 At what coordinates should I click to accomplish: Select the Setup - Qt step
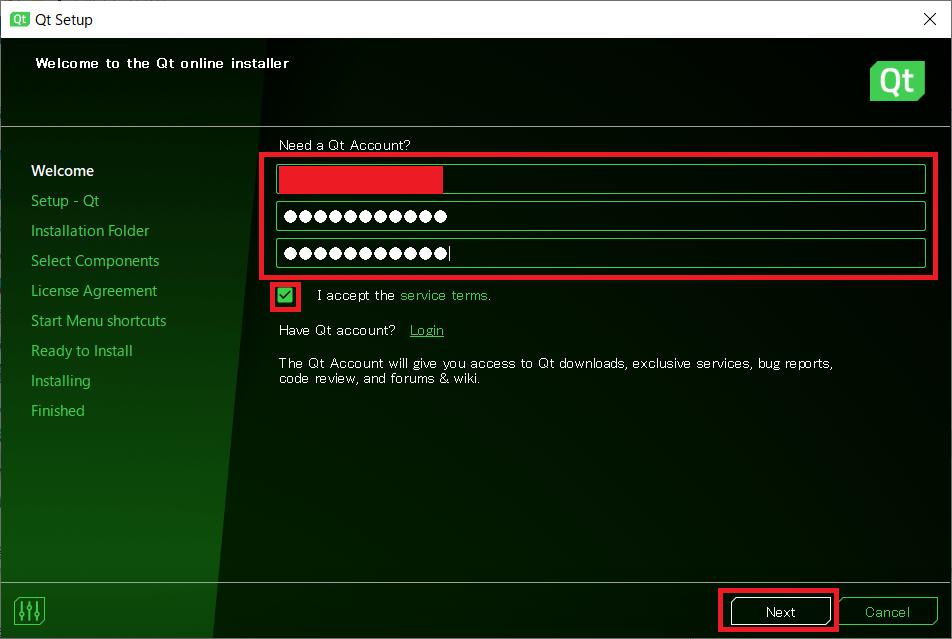65,201
